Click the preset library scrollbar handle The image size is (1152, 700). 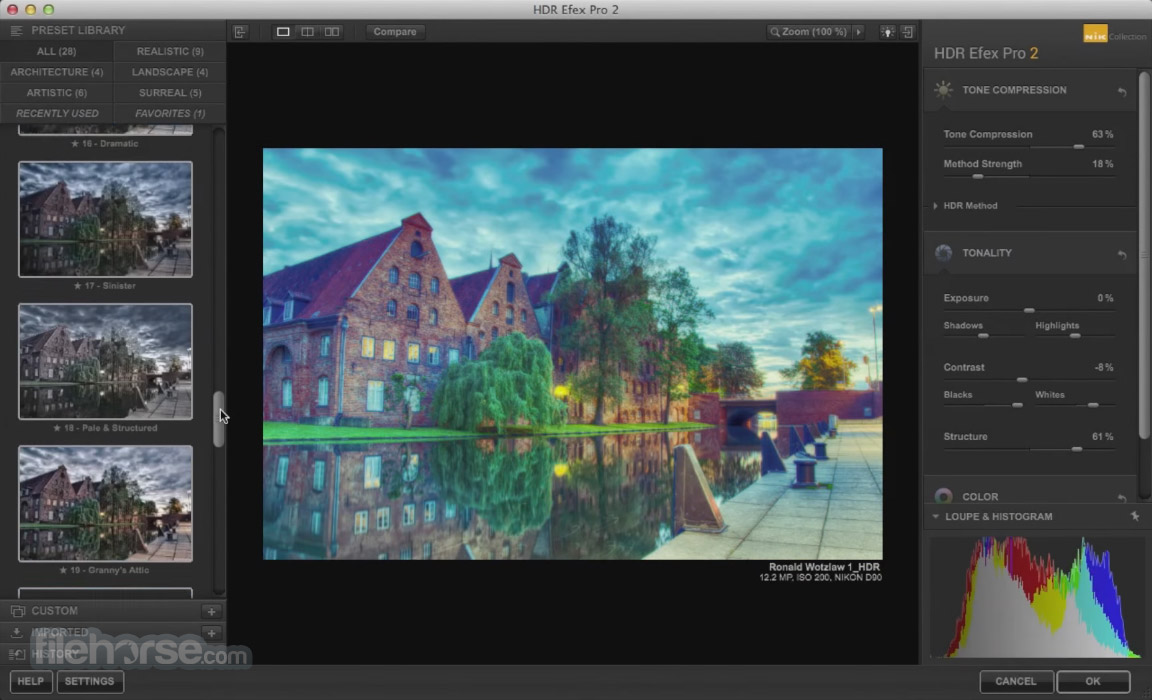click(x=218, y=419)
